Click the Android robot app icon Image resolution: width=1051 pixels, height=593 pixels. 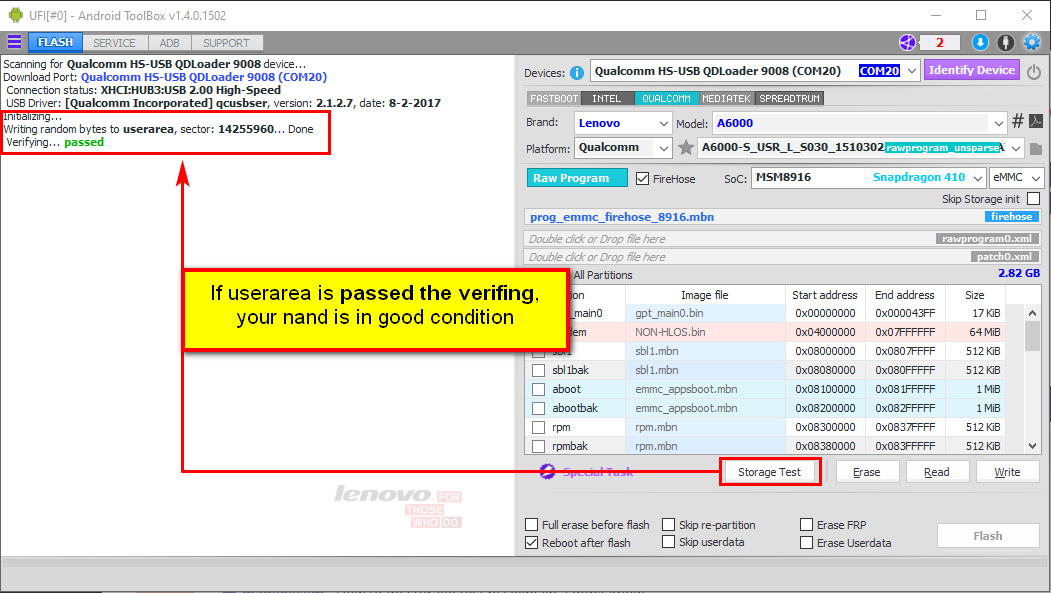15,15
